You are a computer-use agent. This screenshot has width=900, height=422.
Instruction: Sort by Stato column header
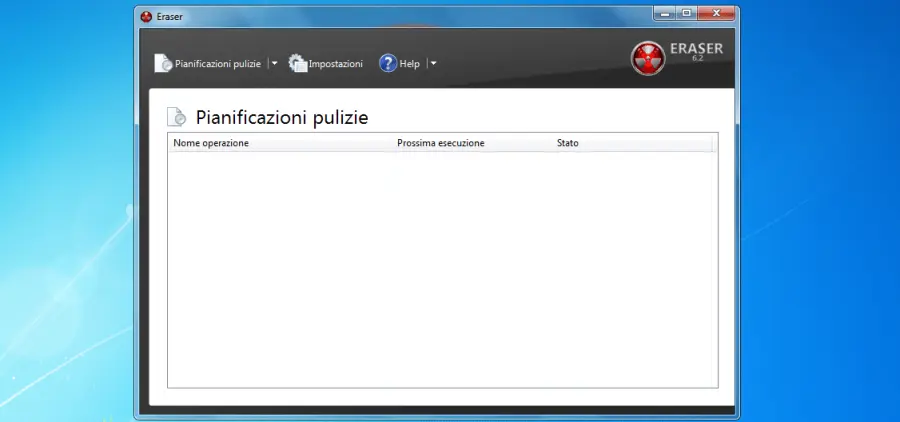[x=632, y=143]
